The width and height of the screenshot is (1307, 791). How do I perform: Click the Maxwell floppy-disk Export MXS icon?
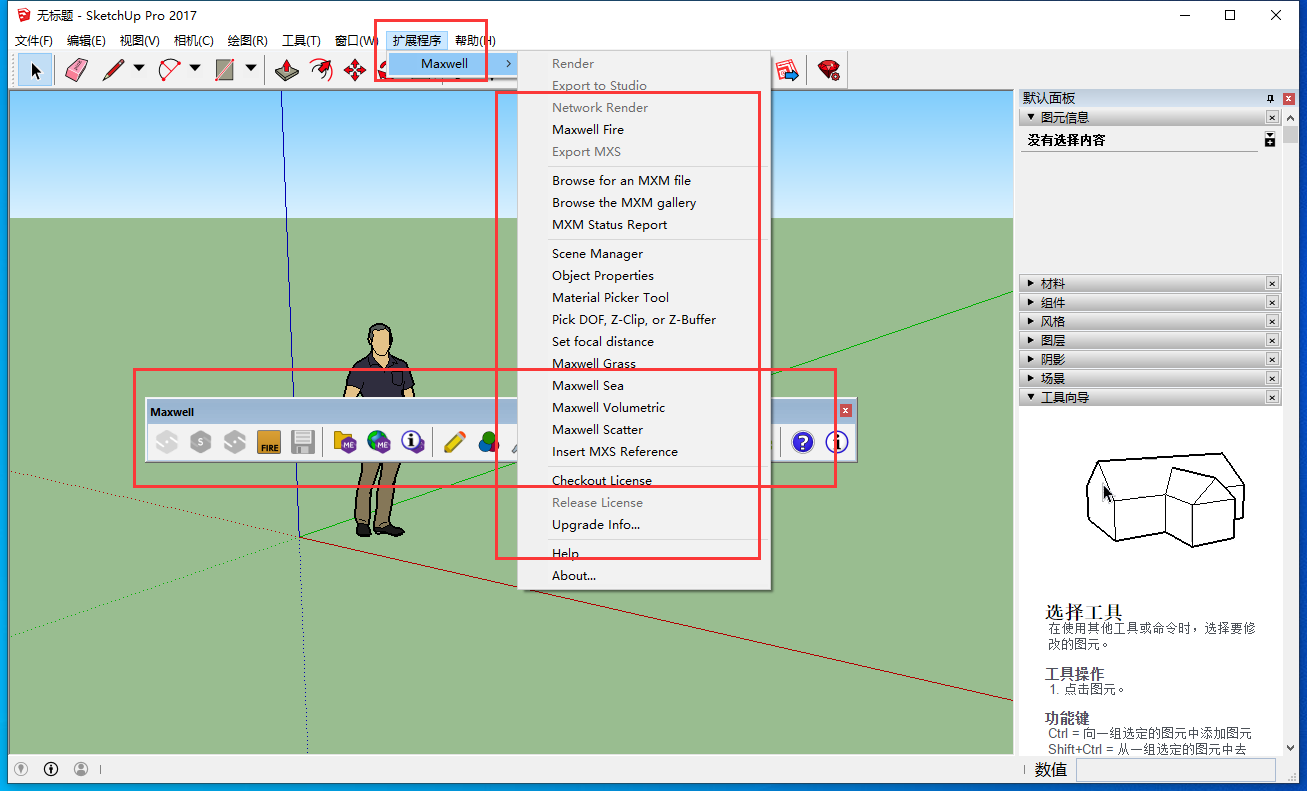point(303,441)
